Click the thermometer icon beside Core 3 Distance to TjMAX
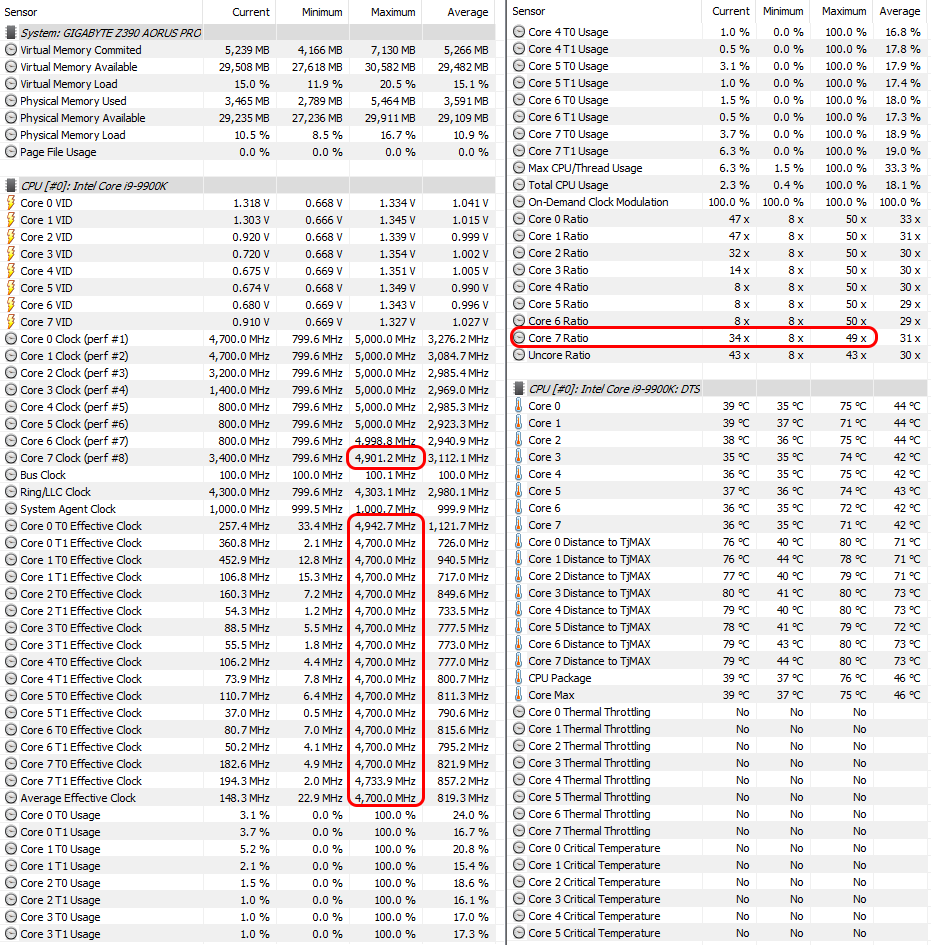Image resolution: width=931 pixels, height=945 pixels. click(x=518, y=593)
